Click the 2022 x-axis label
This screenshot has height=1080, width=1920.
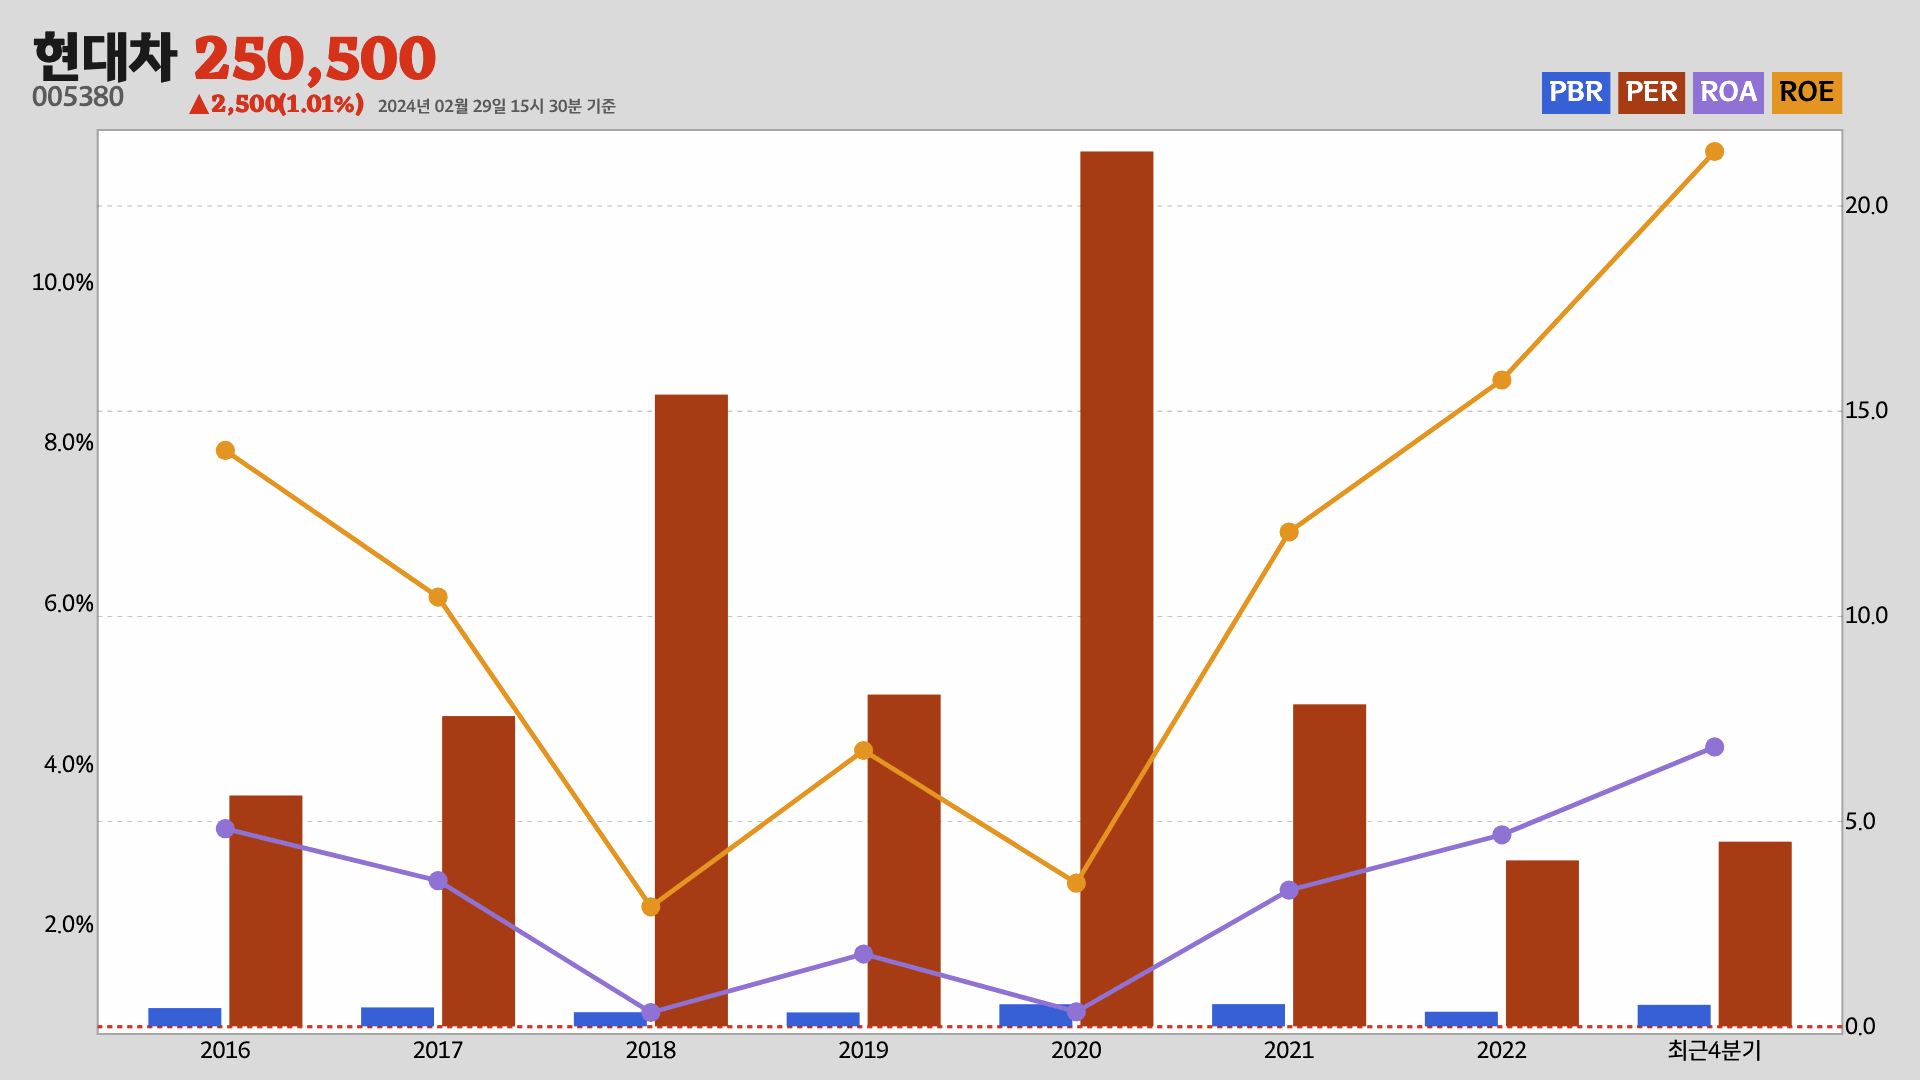[x=1502, y=1050]
